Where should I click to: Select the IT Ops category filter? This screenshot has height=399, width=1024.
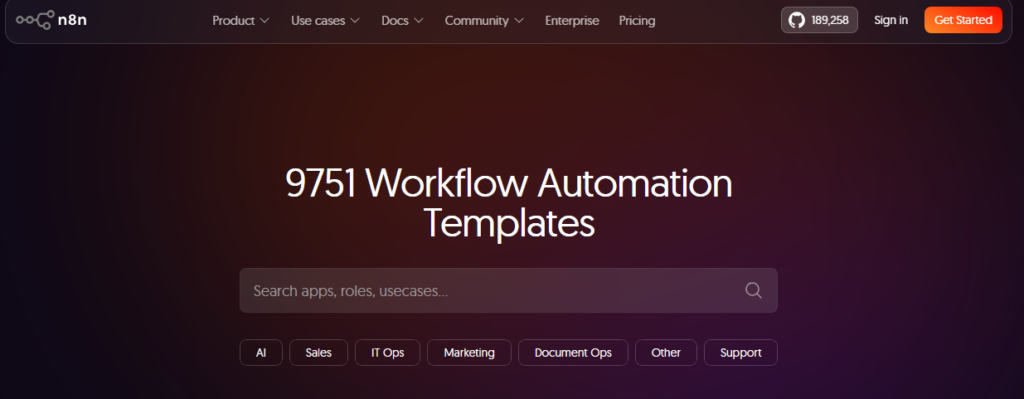pos(388,353)
